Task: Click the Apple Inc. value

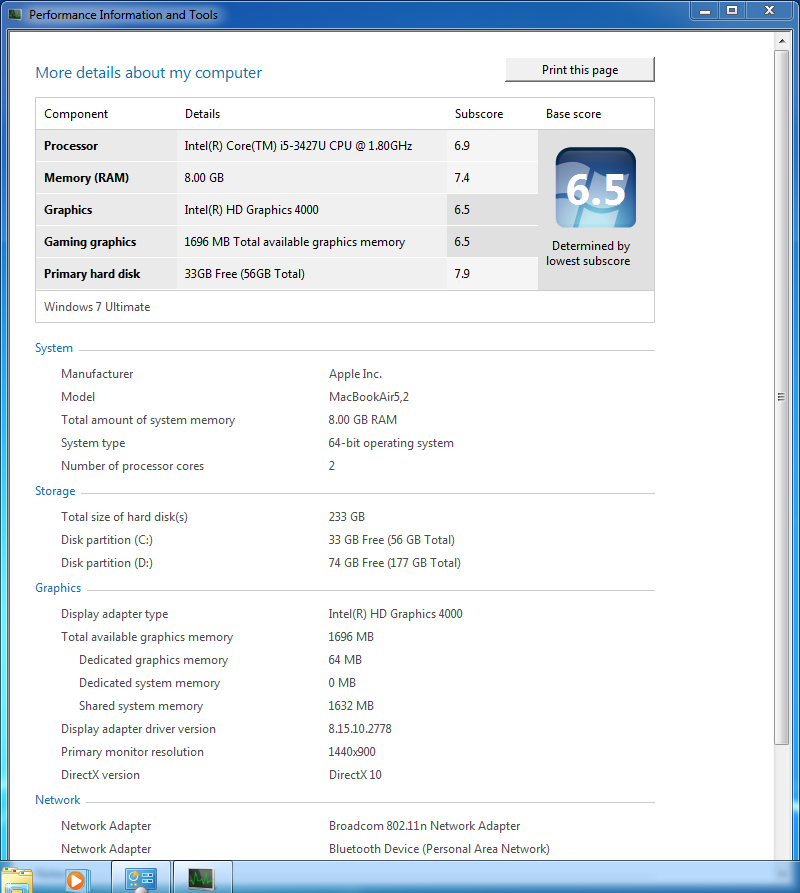Action: (x=355, y=374)
